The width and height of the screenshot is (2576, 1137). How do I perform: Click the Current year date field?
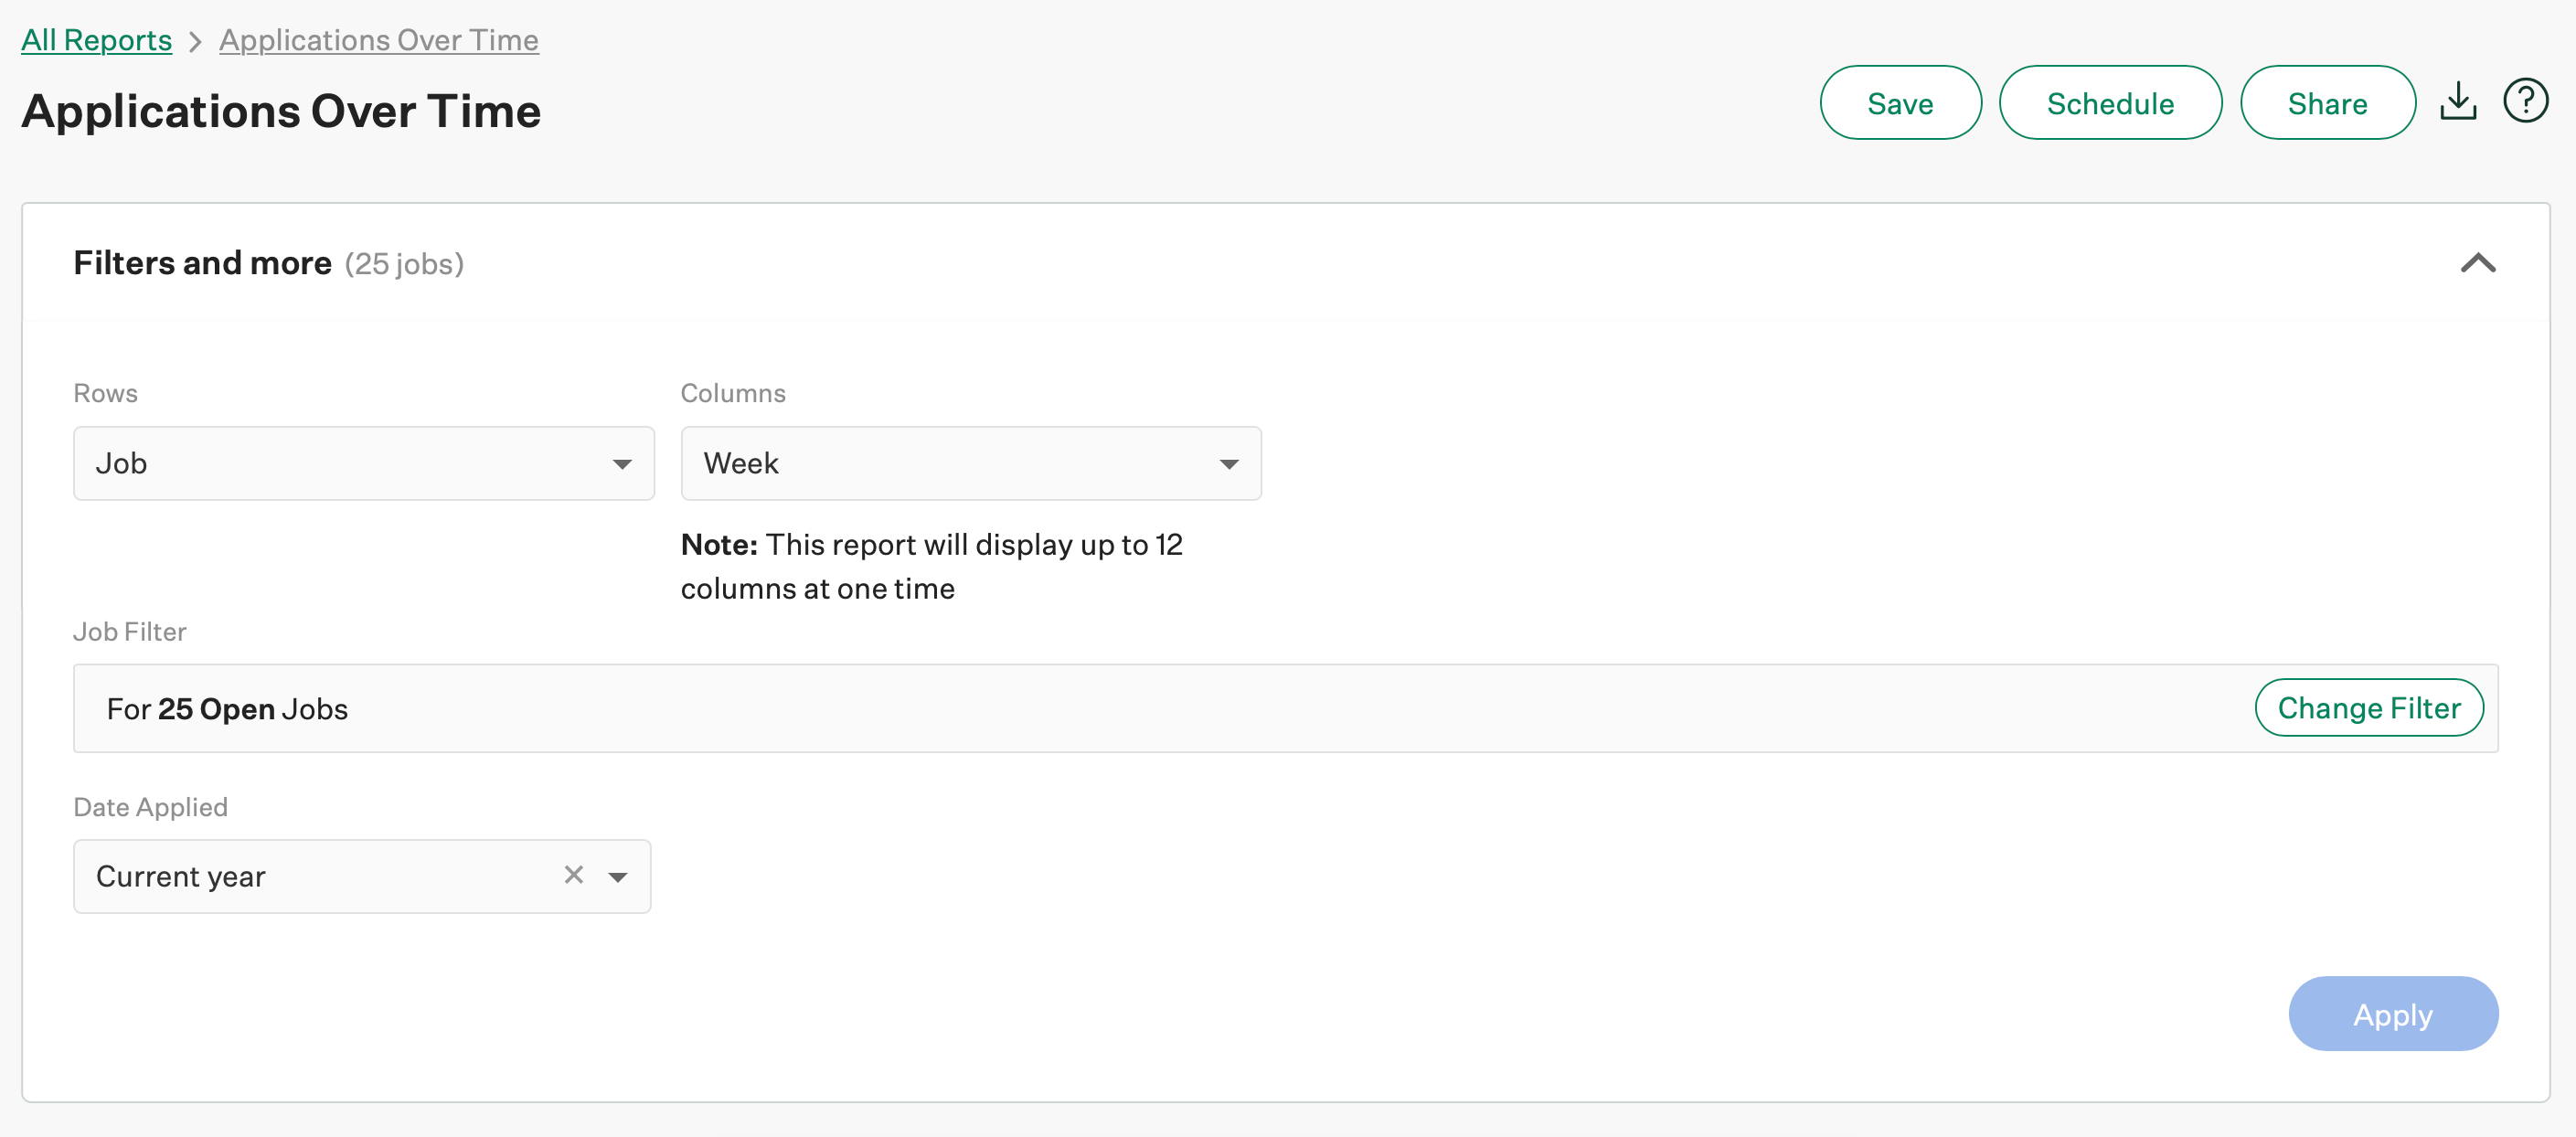click(x=362, y=876)
